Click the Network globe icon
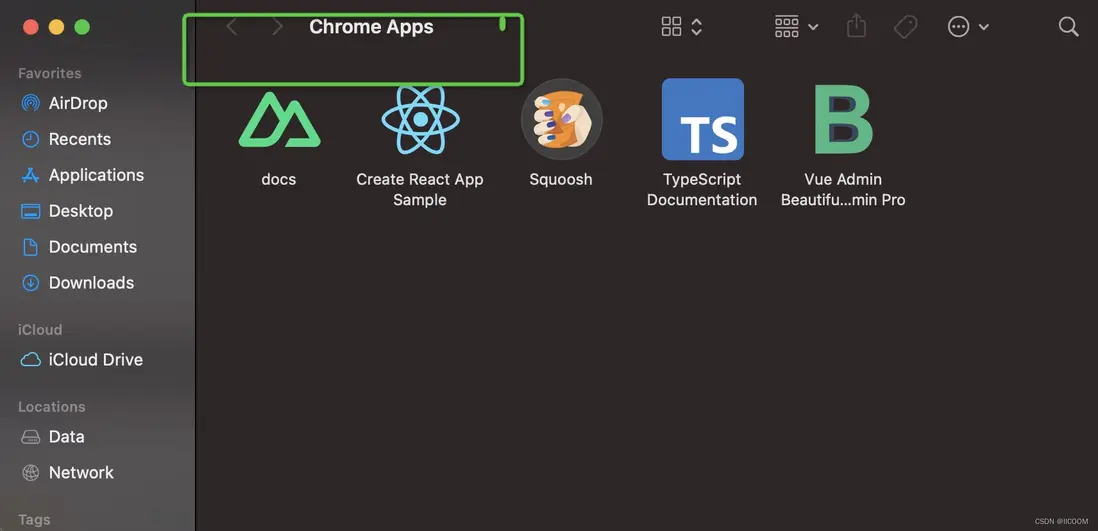The width and height of the screenshot is (1098, 531). (30, 473)
